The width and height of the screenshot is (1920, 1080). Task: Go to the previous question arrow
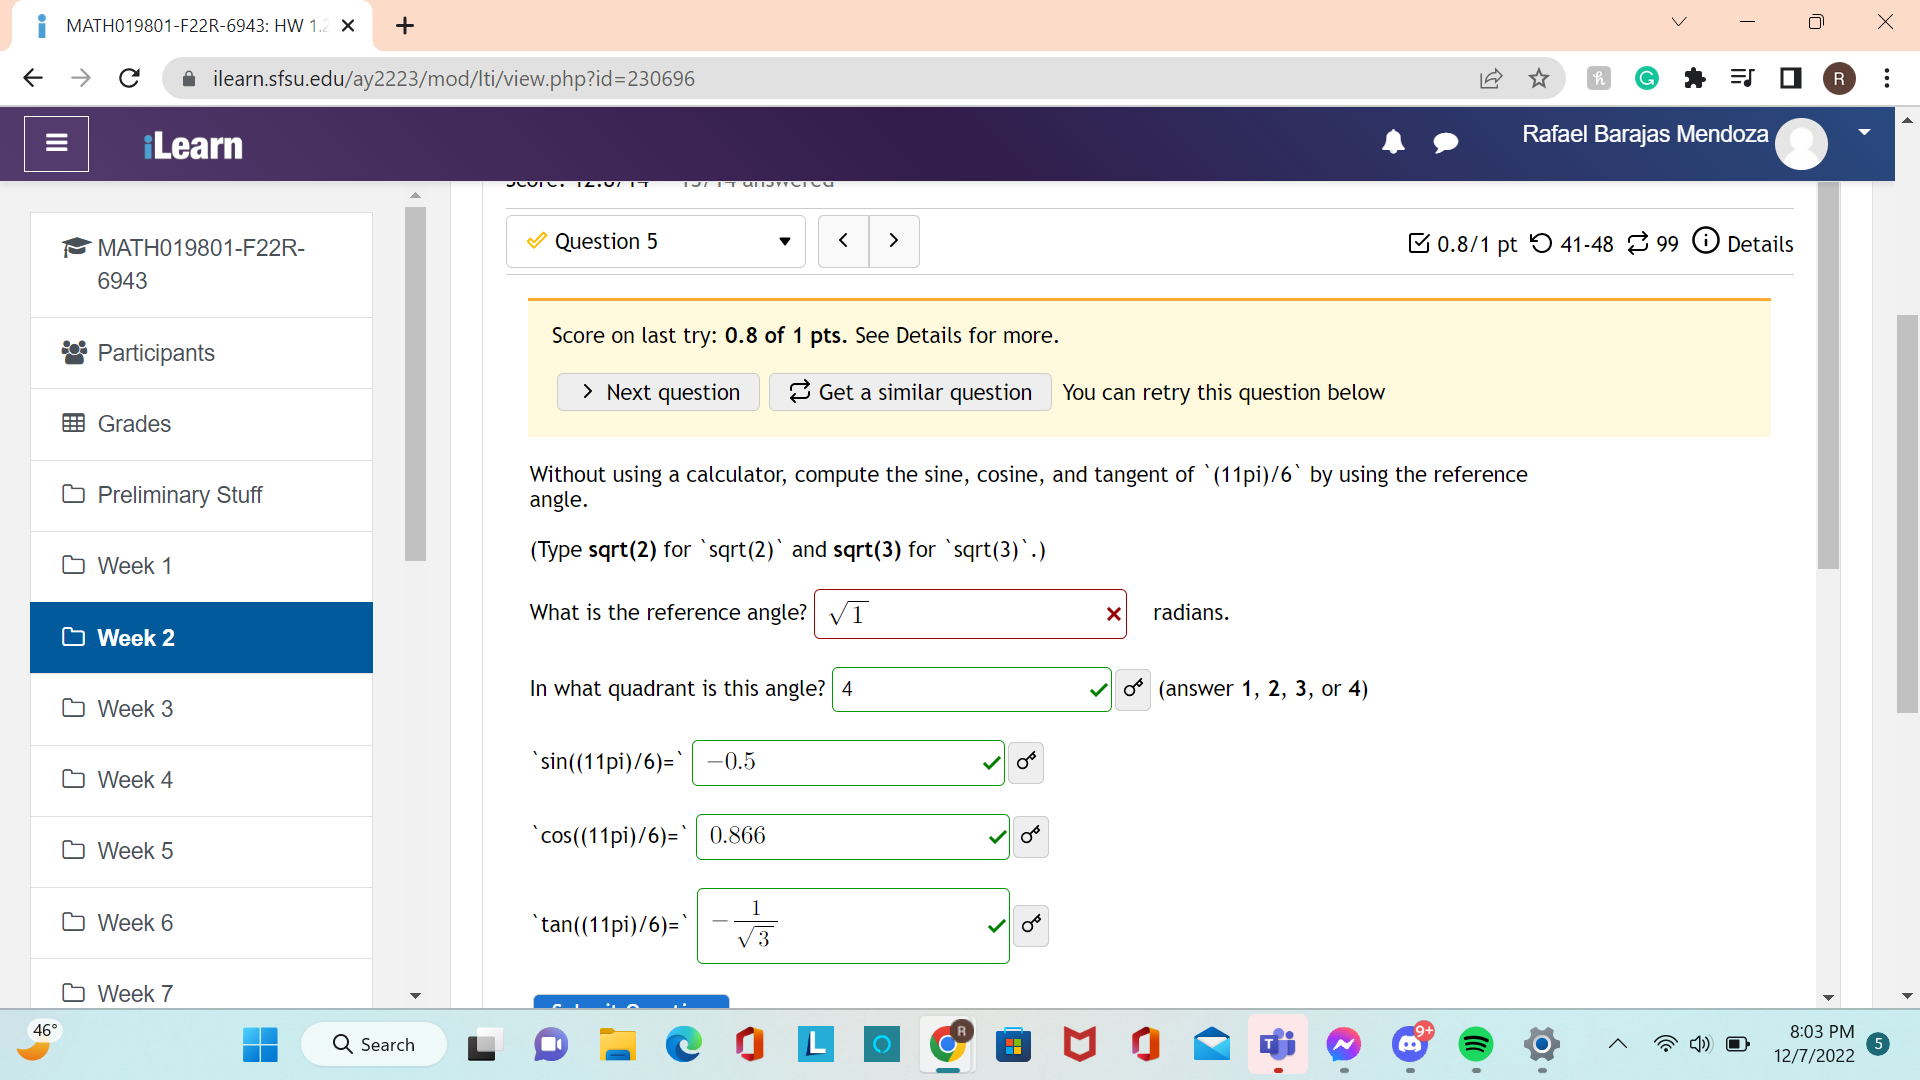click(x=843, y=241)
